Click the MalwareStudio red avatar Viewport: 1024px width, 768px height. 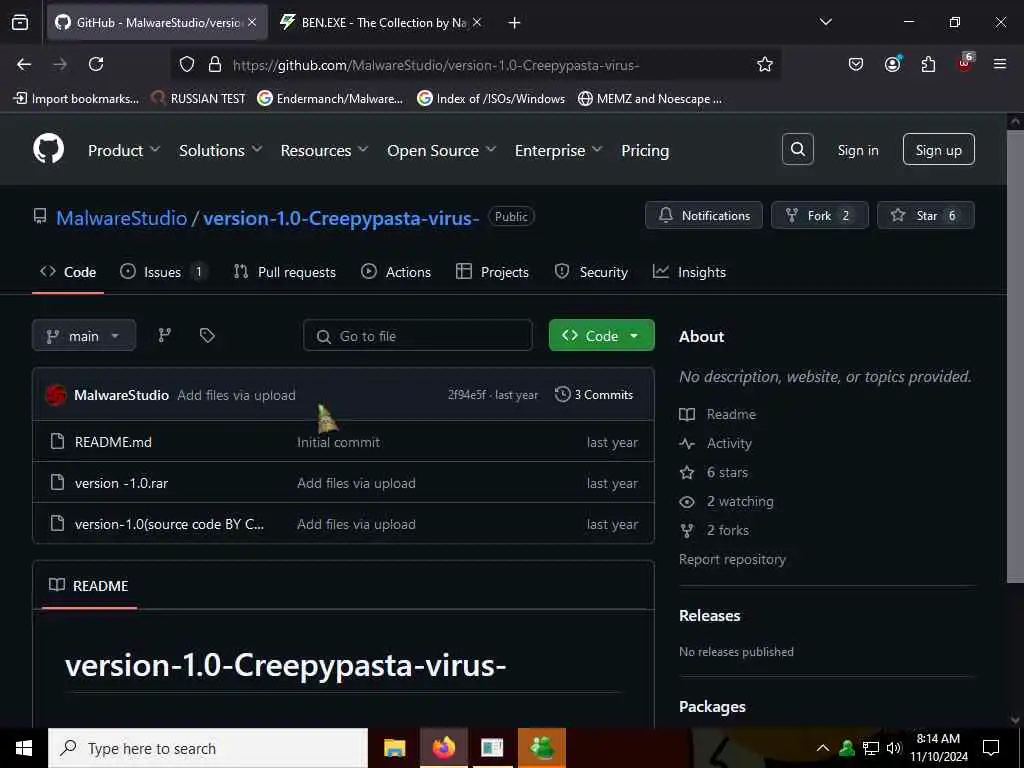(x=56, y=394)
